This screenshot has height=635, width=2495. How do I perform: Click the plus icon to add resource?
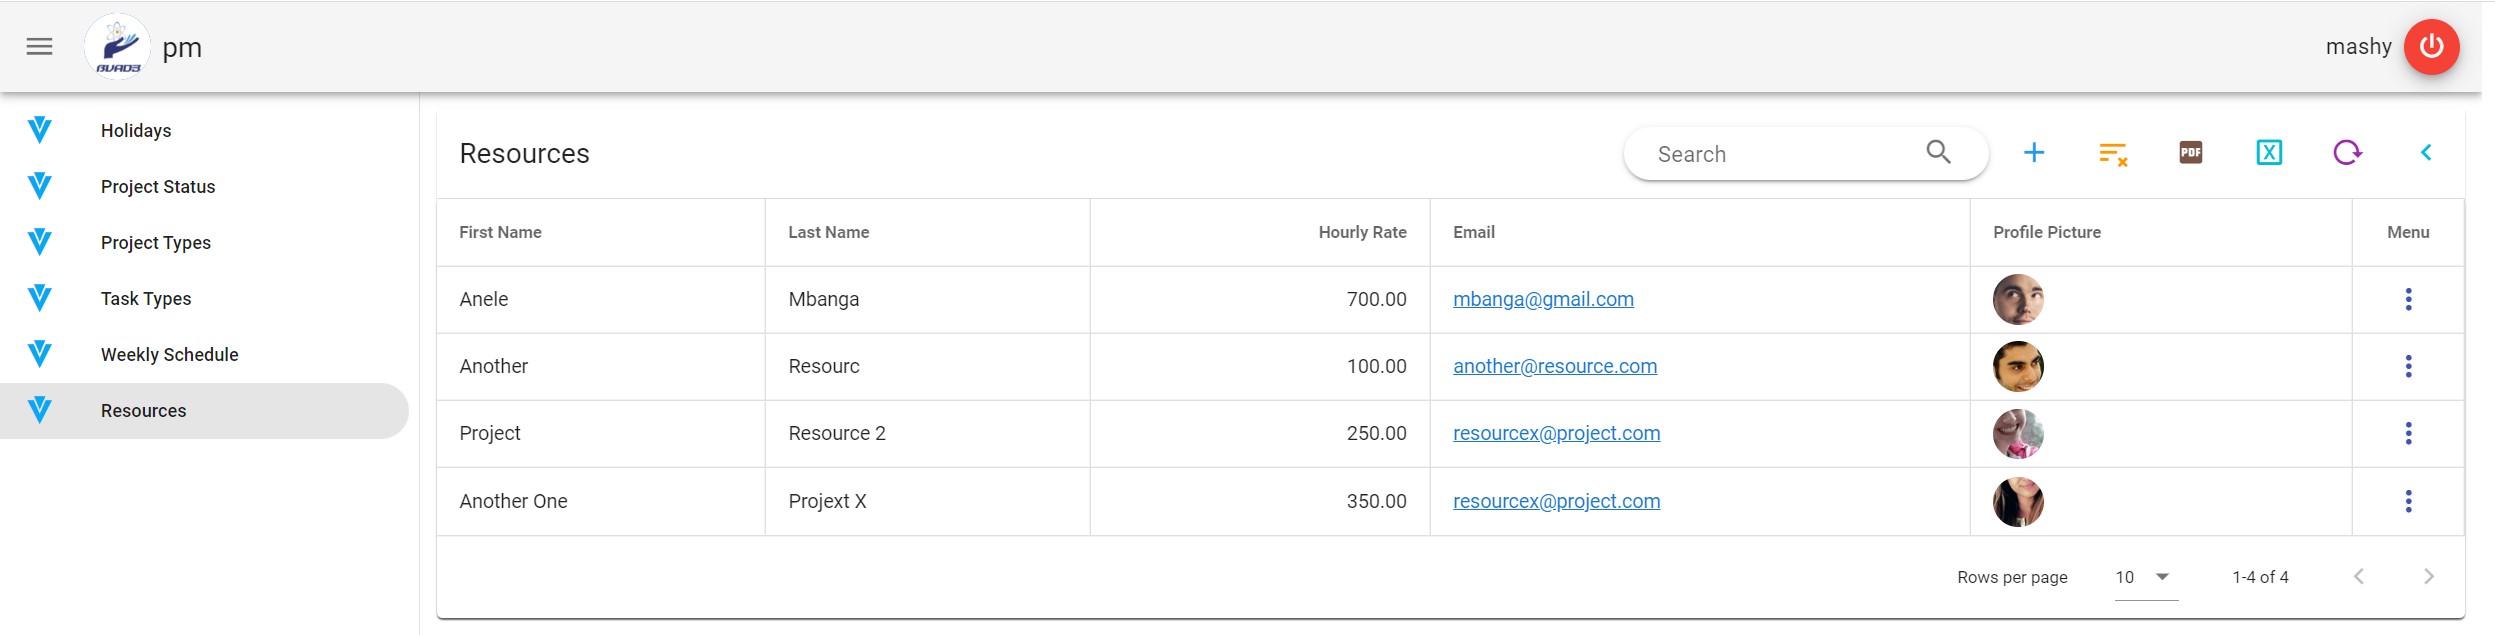pyautogui.click(x=2033, y=153)
